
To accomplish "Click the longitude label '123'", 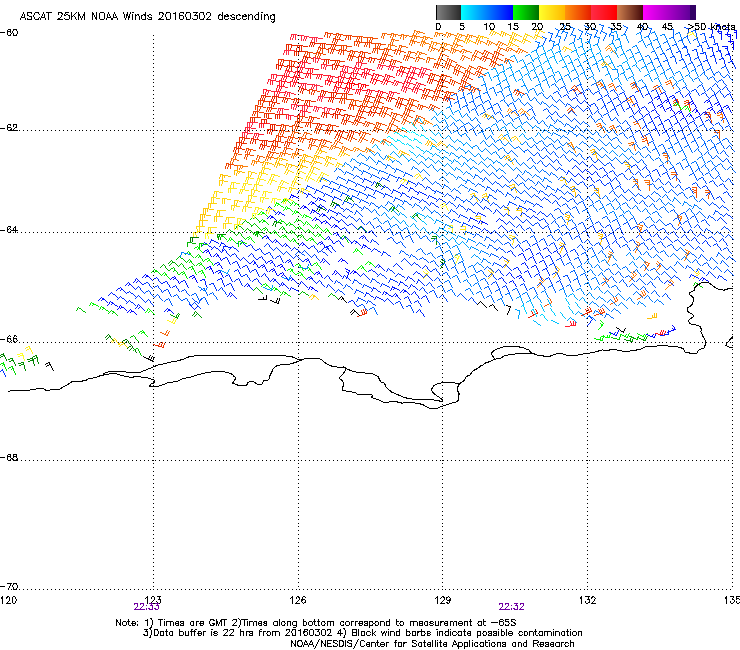I will [152, 600].
